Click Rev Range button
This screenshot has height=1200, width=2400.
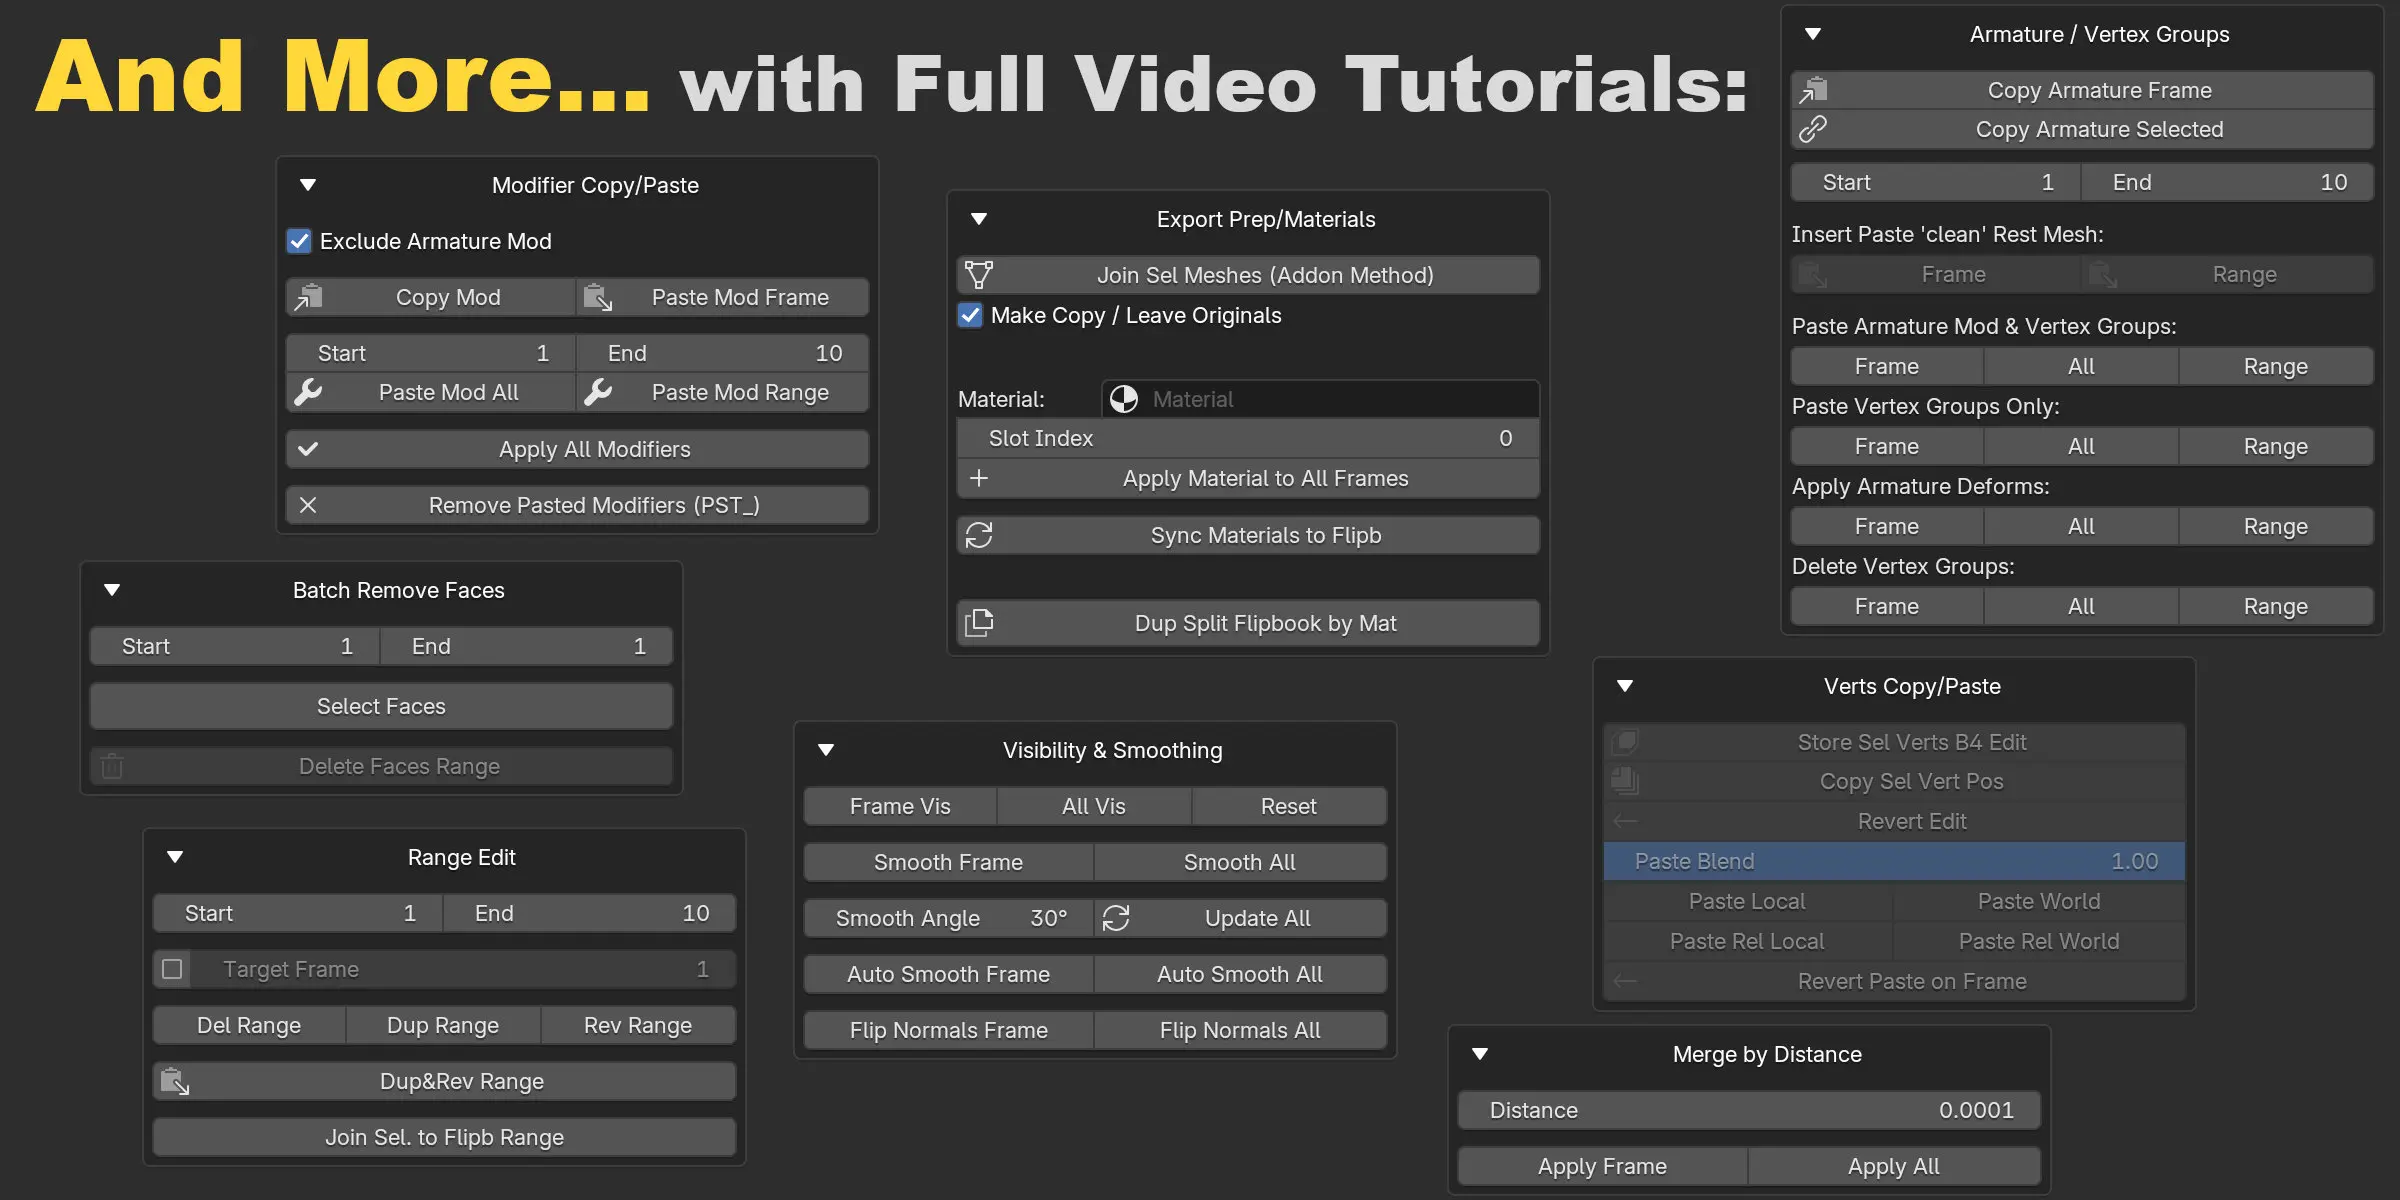pyautogui.click(x=638, y=1025)
